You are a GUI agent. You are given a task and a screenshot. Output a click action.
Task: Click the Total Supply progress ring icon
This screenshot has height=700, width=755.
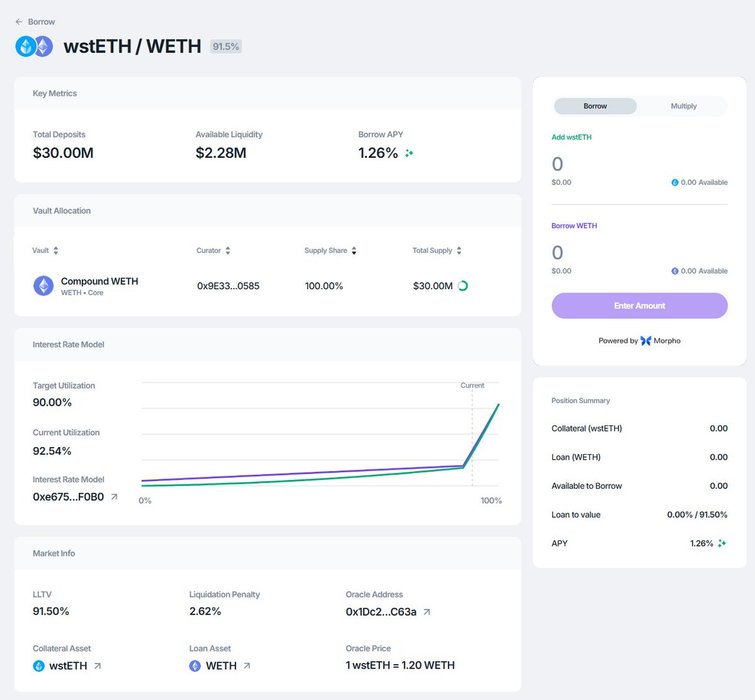coord(462,286)
